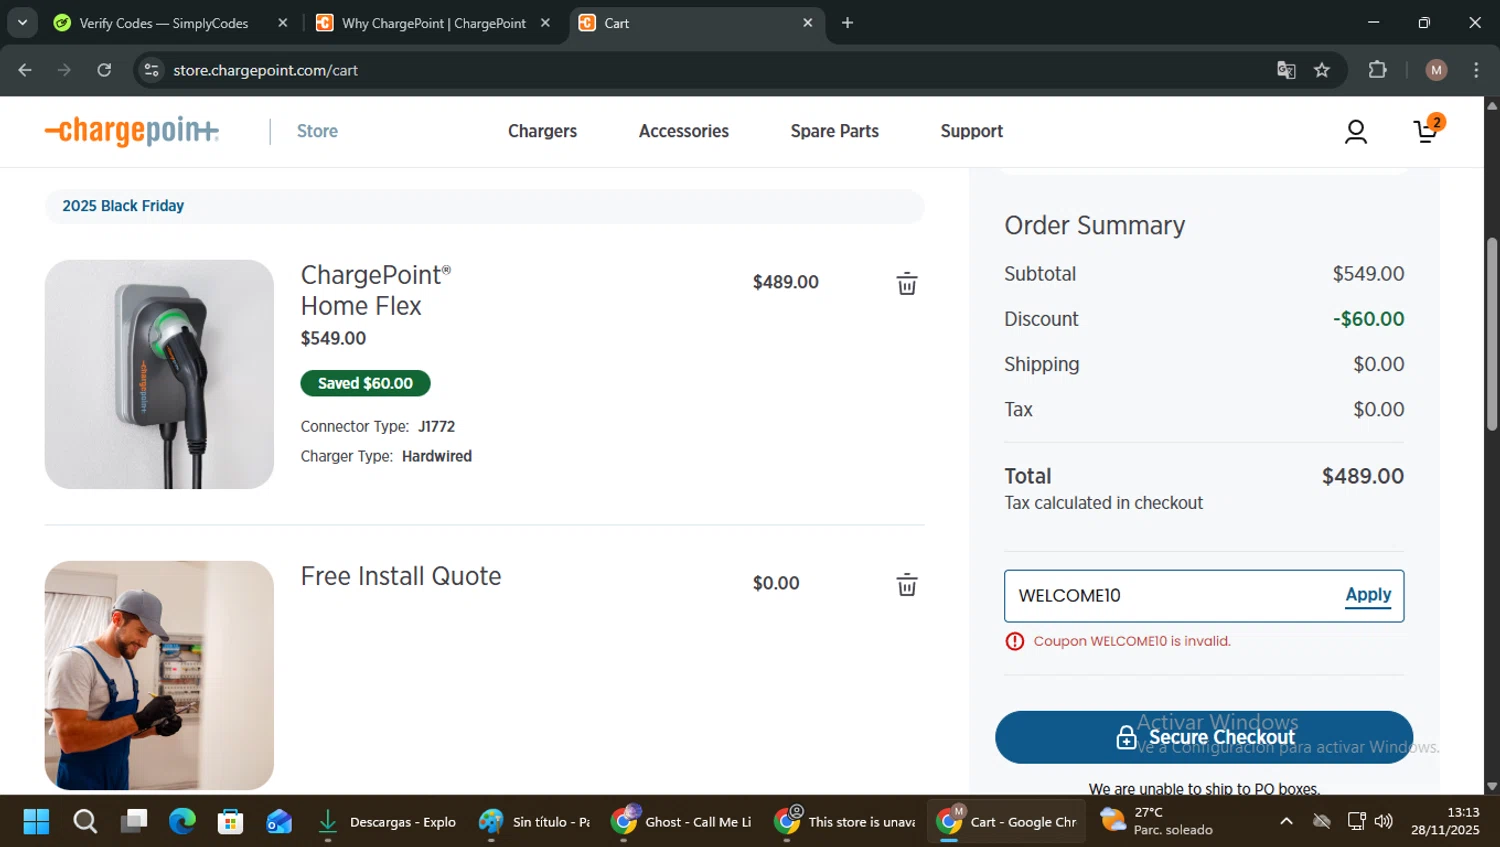Open Descargas Explorer window in taskbar
Screen dimensions: 1500x847
coord(385,822)
